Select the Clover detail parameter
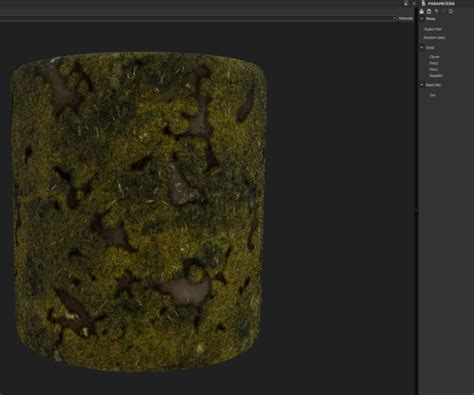474x395 pixels. [434, 57]
